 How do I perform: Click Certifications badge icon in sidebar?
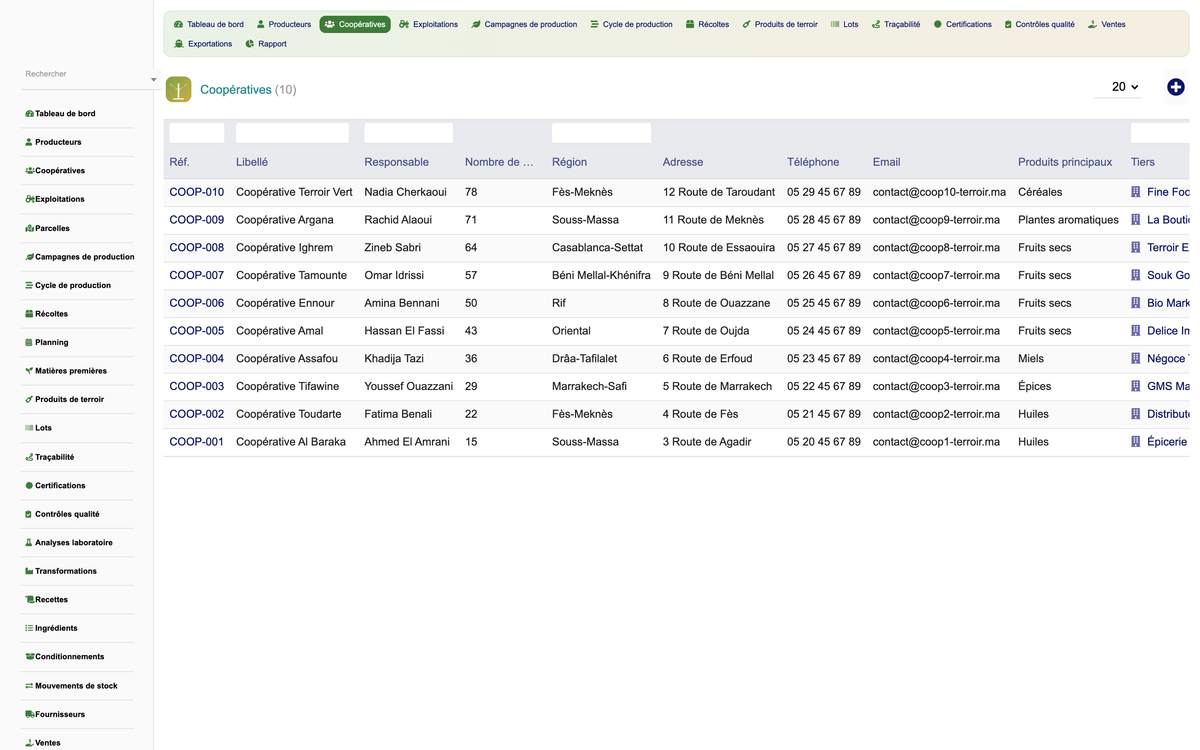[29, 485]
